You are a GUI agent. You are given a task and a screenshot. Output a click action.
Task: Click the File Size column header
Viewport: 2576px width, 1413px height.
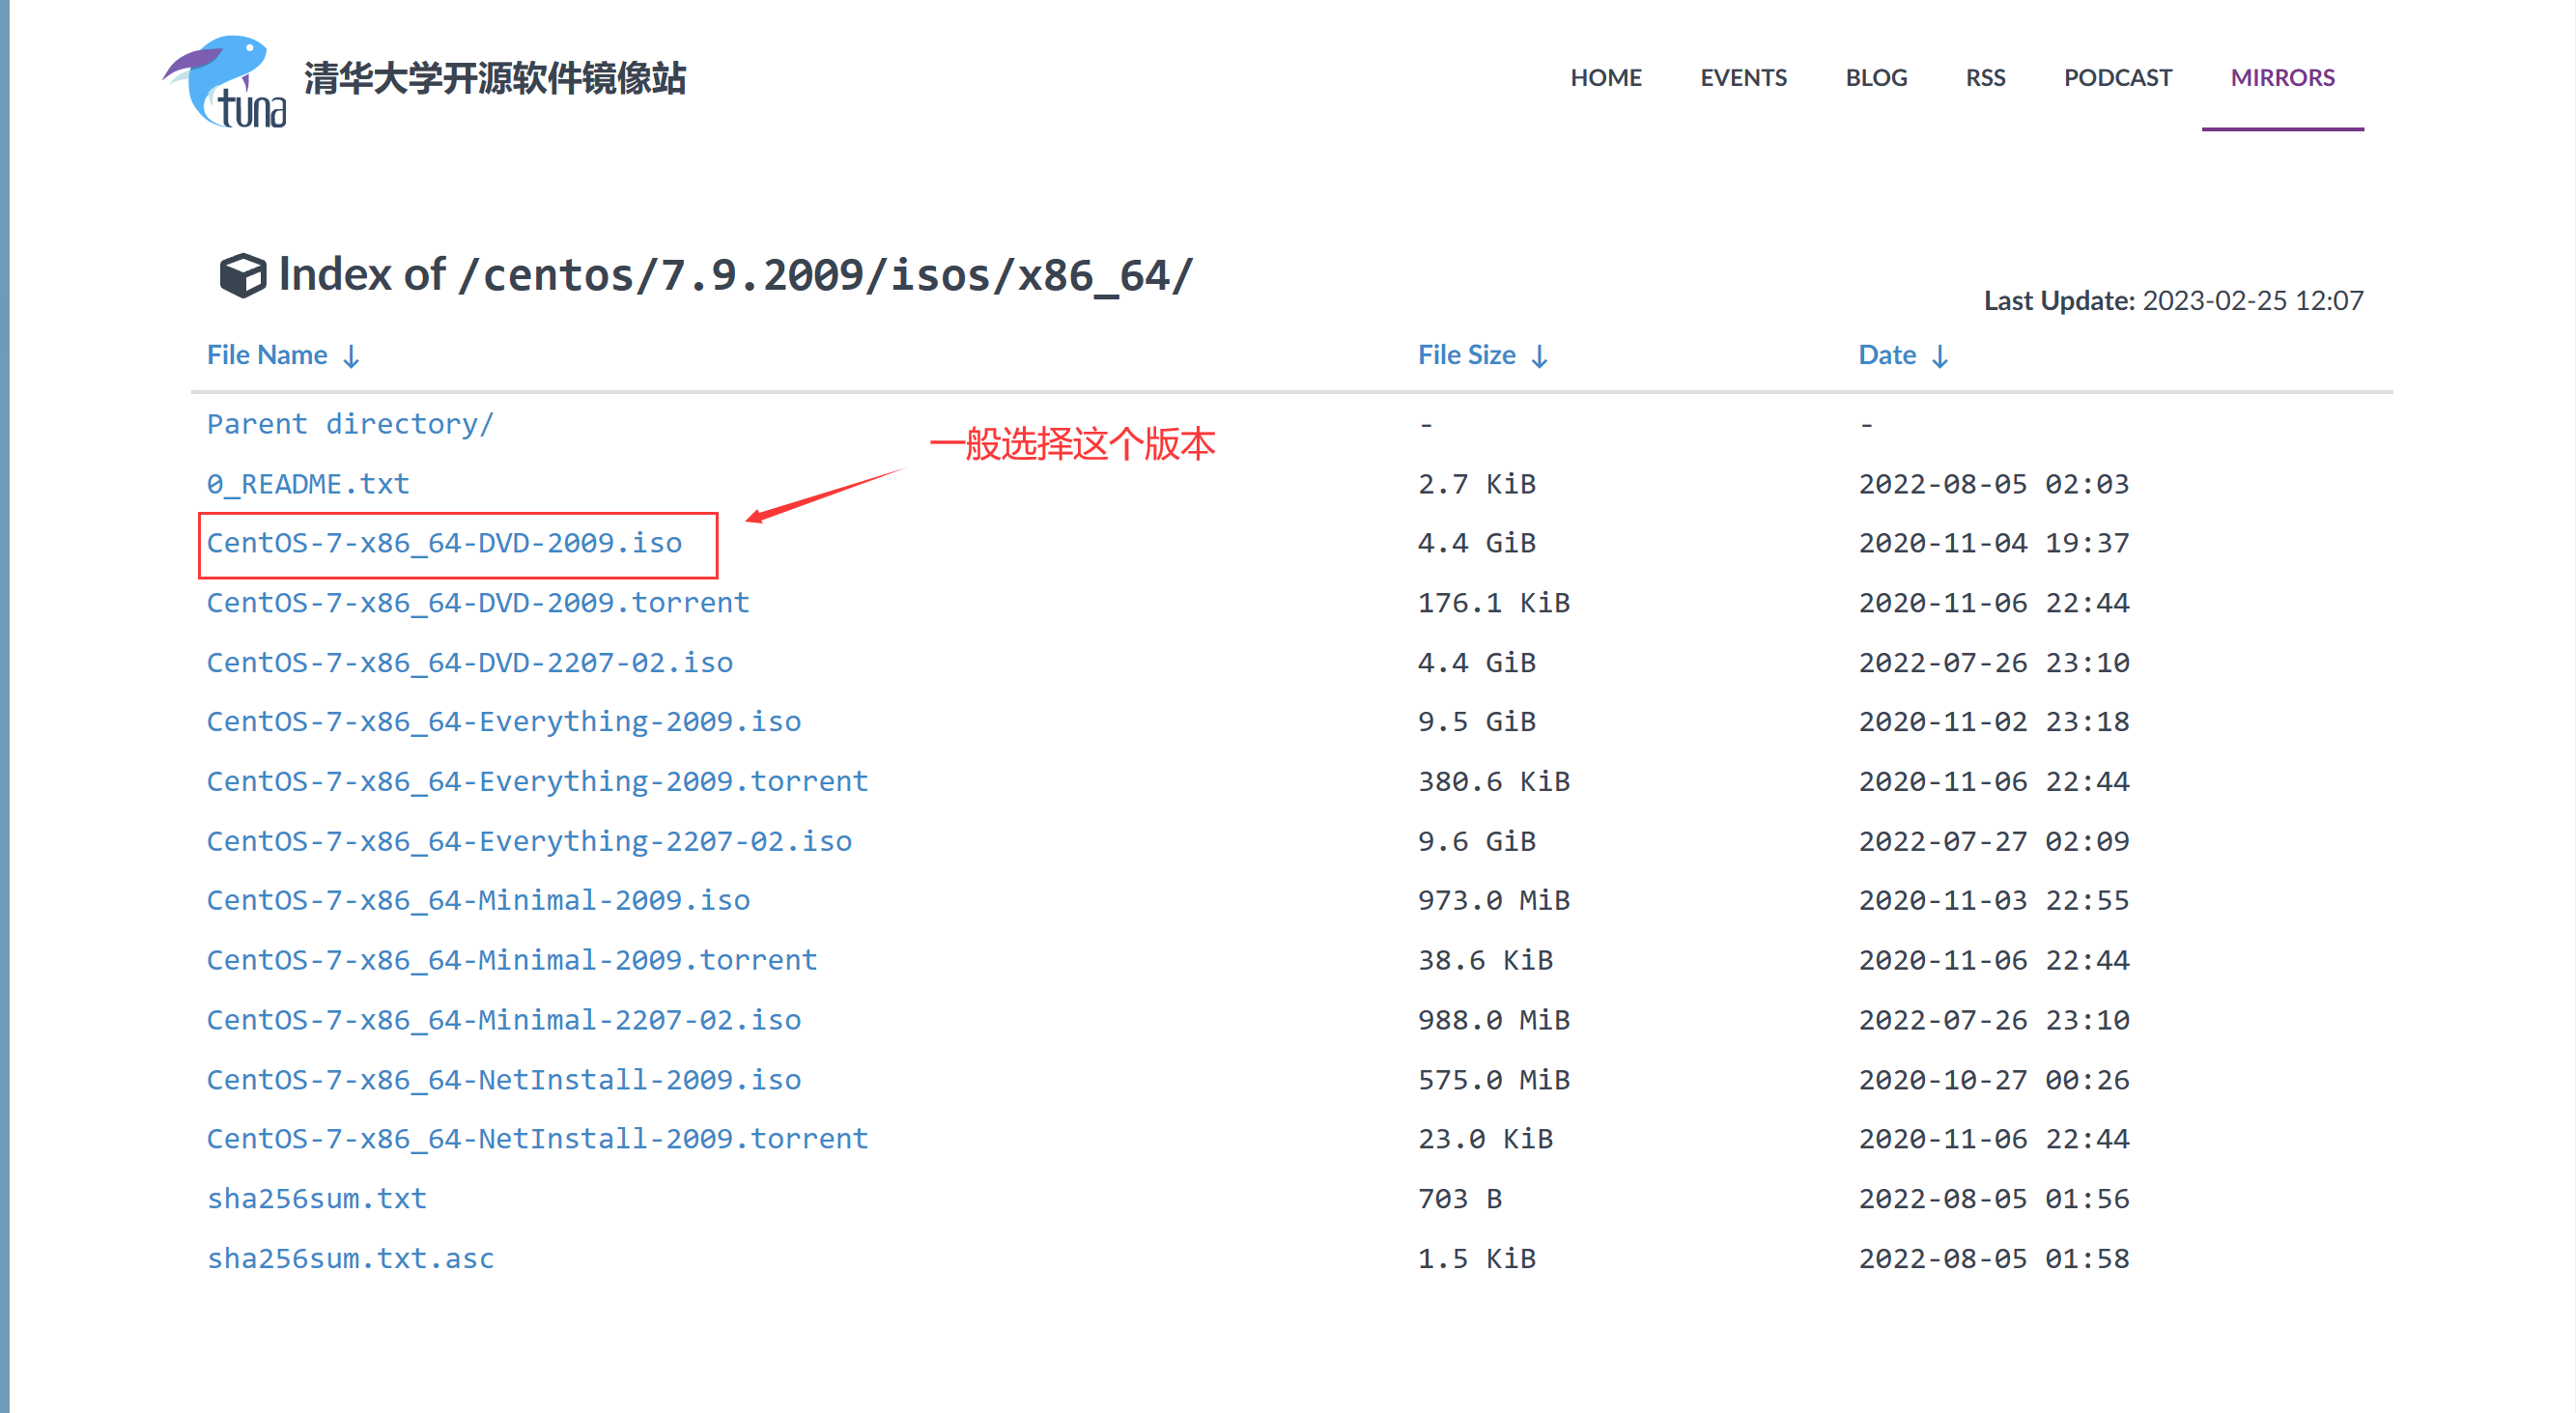coord(1466,355)
